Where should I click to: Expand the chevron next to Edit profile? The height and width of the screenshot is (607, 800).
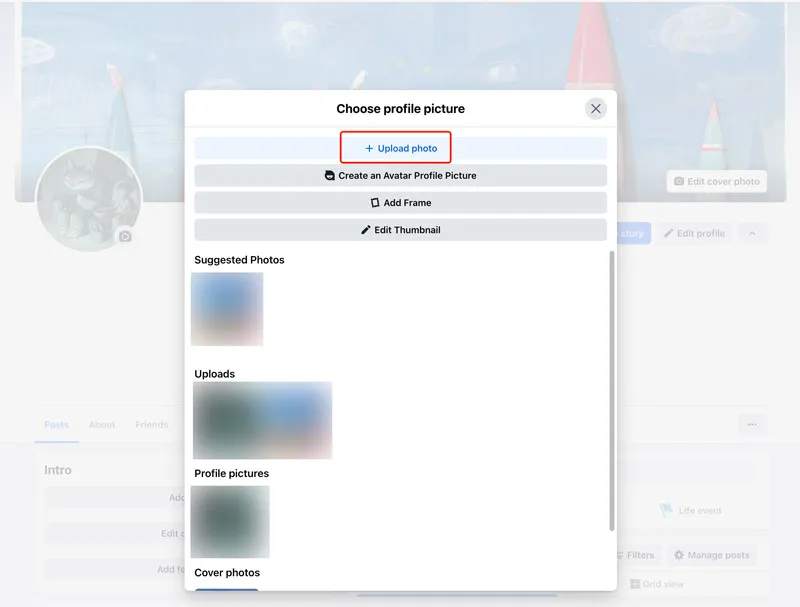click(752, 233)
